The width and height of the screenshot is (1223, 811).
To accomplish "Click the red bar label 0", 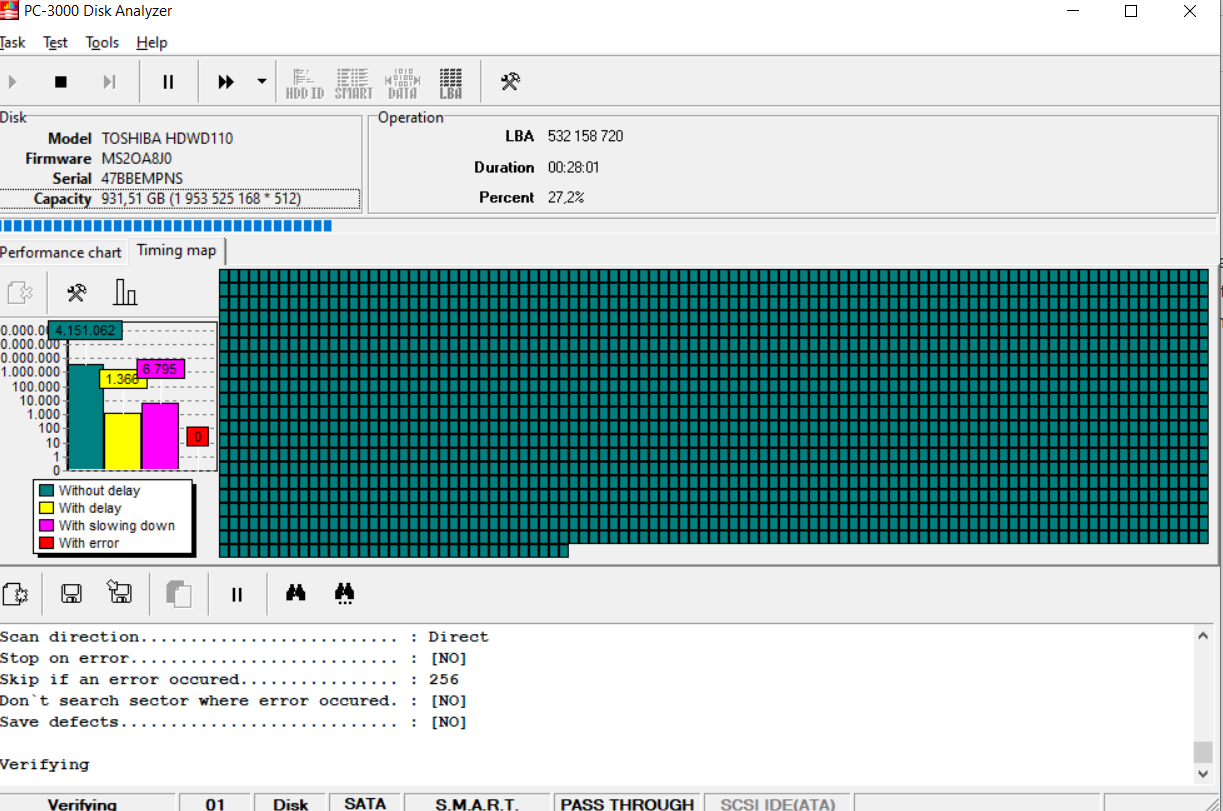I will [198, 437].
